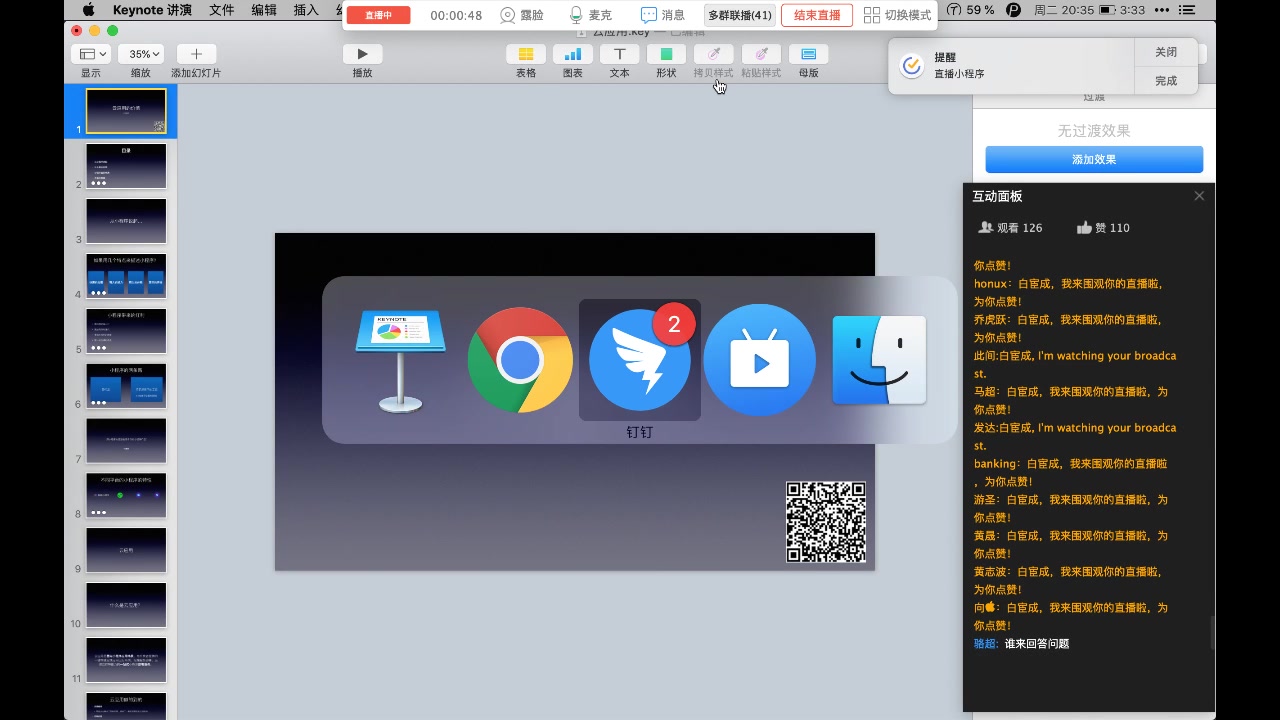Viewport: 1280px width, 720px height.
Task: Select slide 10 thumbnail in navigator
Action: (x=126, y=606)
